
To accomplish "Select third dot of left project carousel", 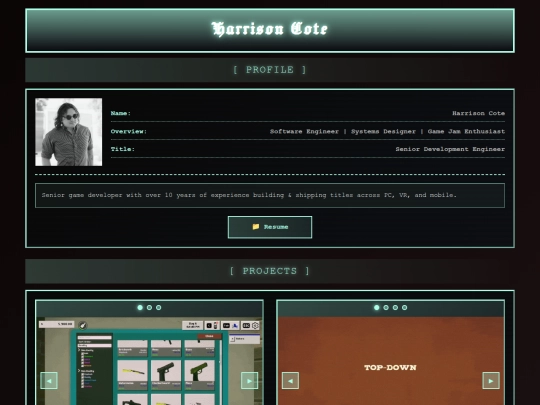I will tap(159, 308).
